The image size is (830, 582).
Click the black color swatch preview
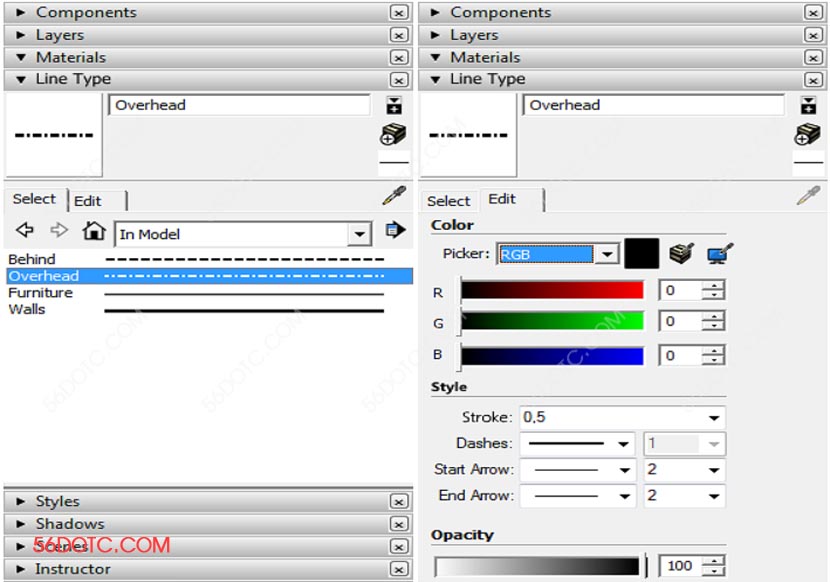pos(641,253)
